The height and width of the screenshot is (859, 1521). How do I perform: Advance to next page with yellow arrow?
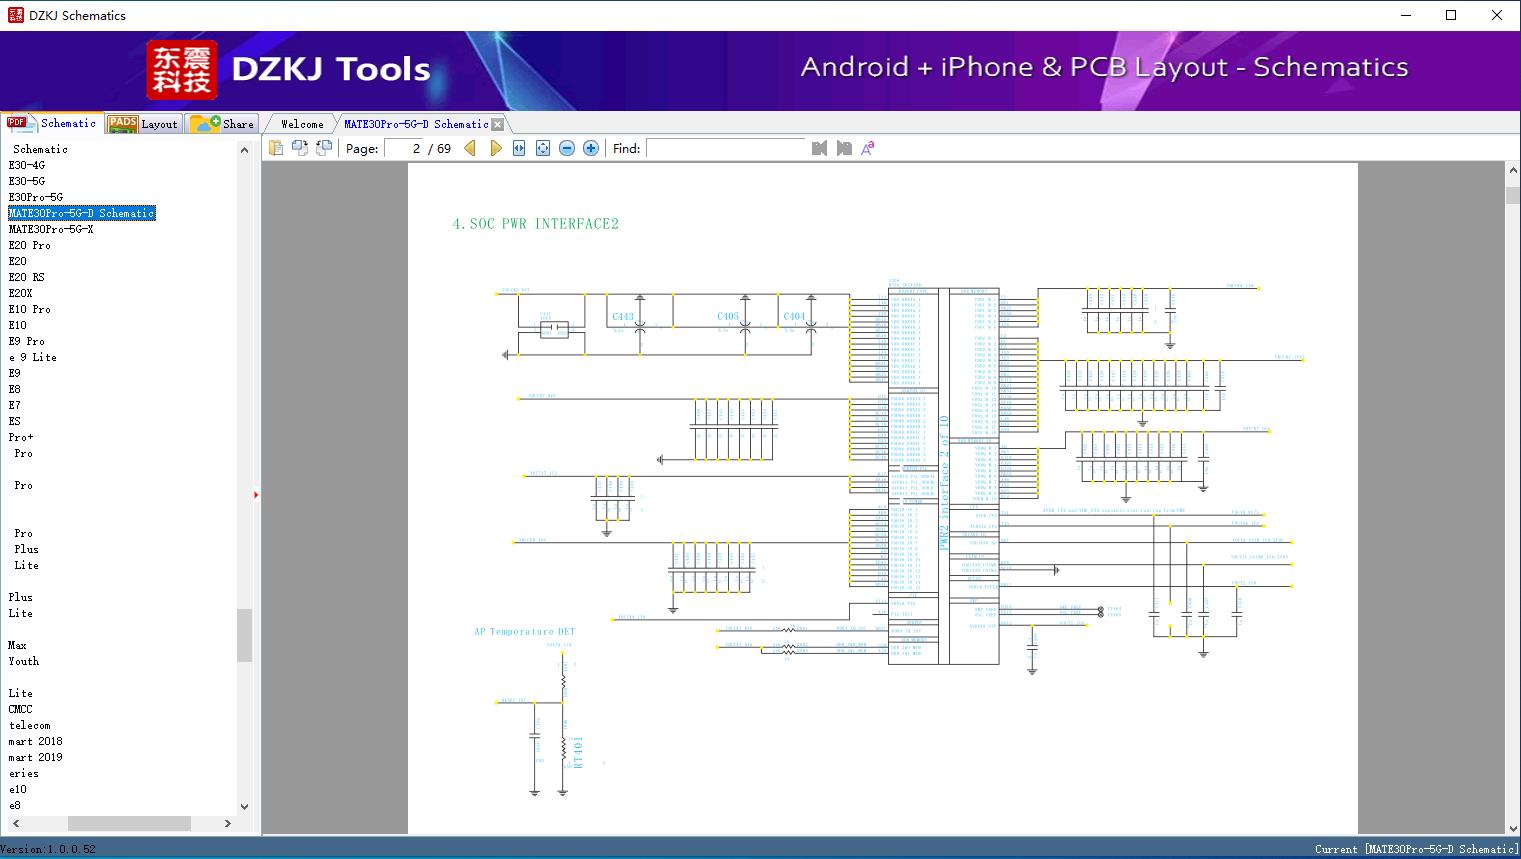click(x=495, y=148)
